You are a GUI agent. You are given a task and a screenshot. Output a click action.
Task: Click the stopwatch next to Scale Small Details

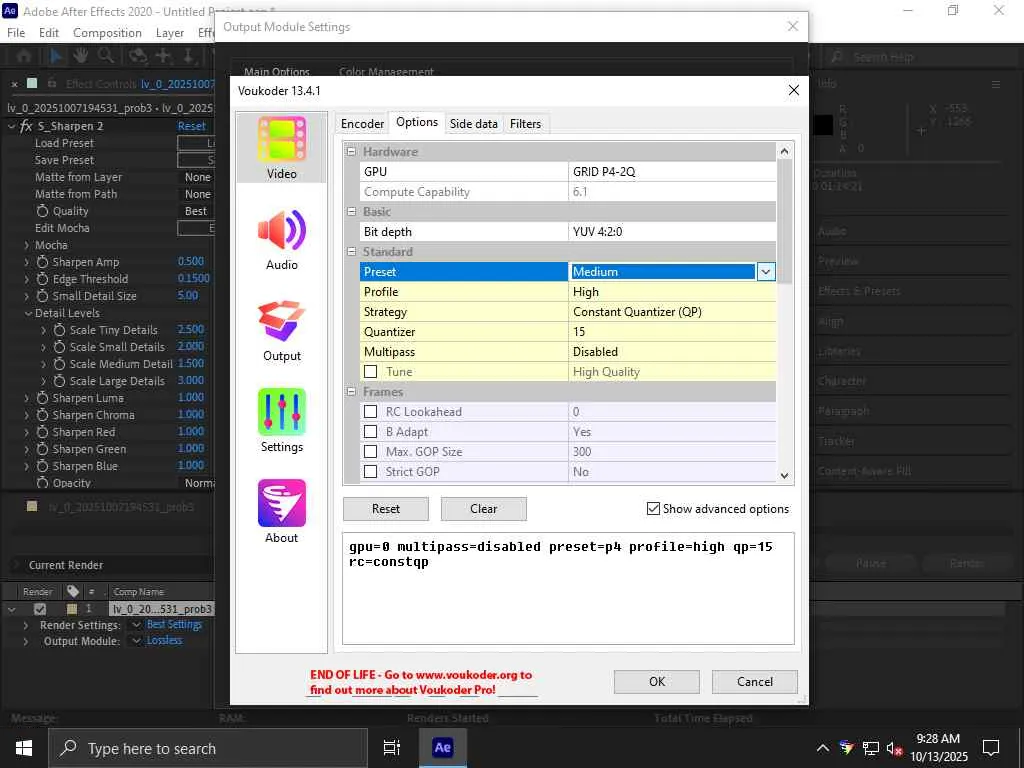coord(59,347)
